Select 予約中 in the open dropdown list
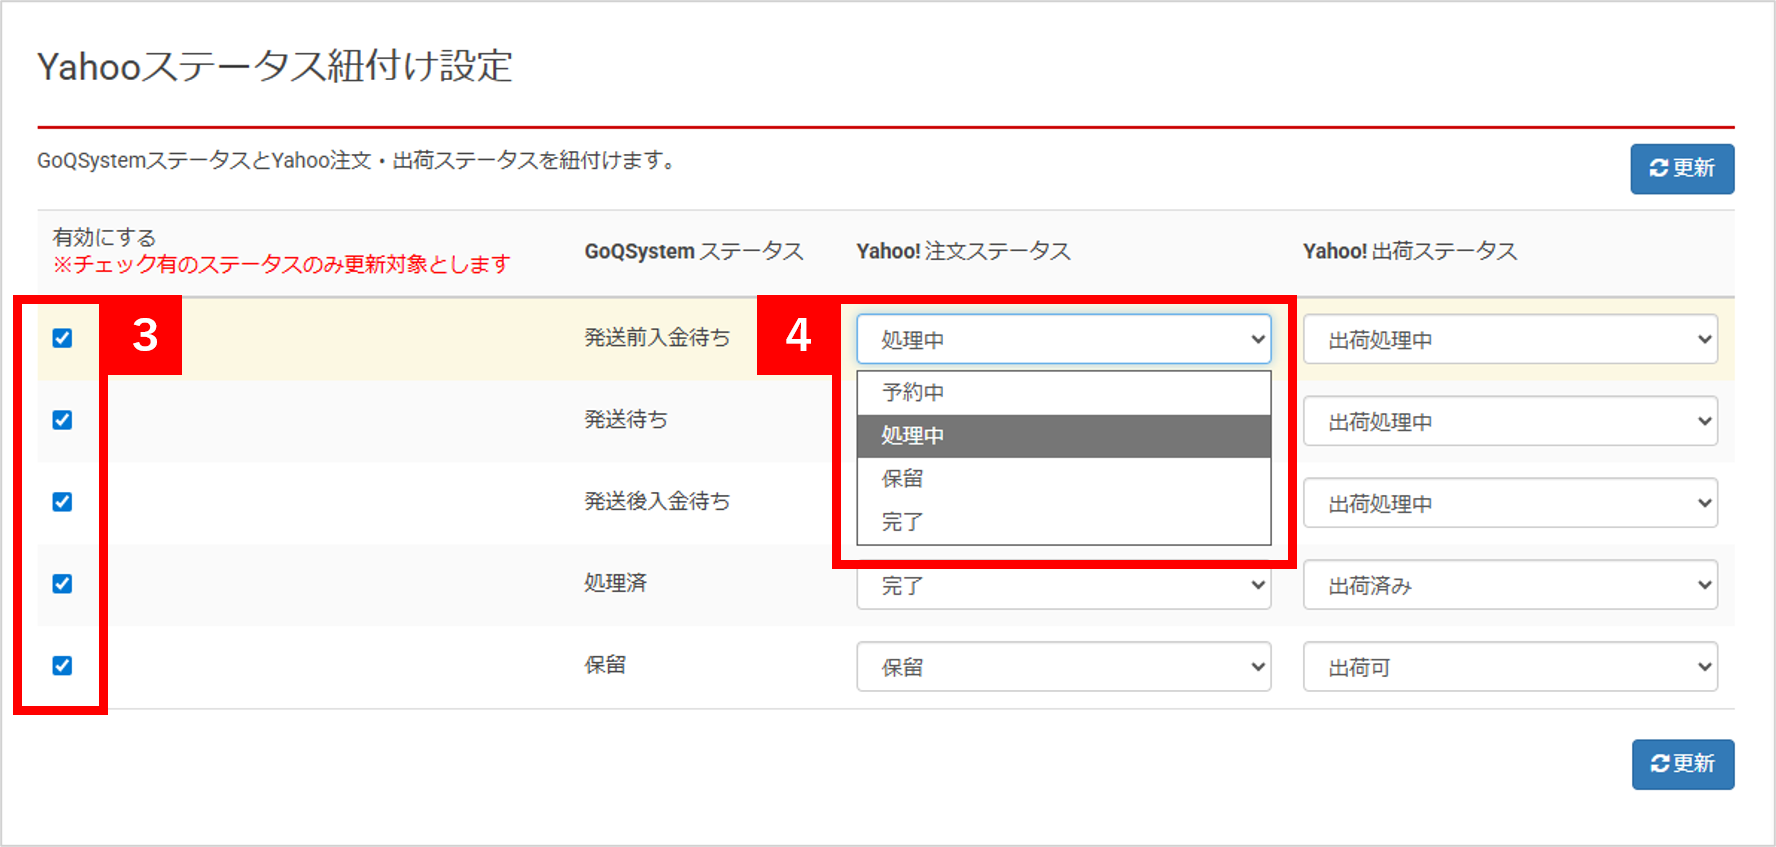 pyautogui.click(x=1063, y=393)
